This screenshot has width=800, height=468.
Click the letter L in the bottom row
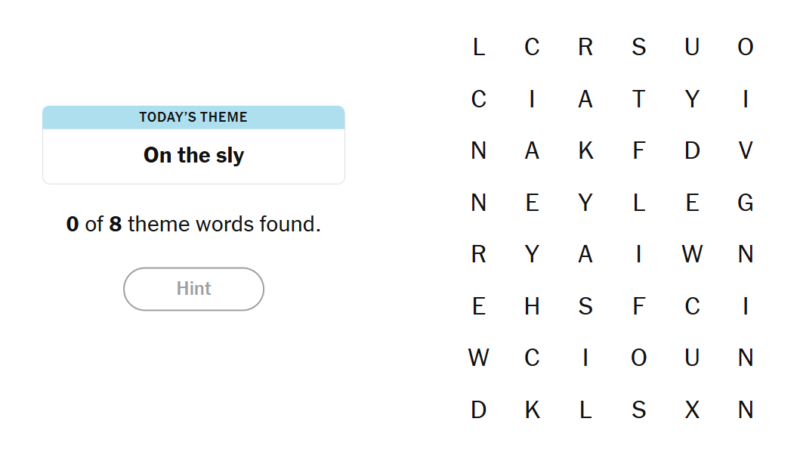pos(585,410)
